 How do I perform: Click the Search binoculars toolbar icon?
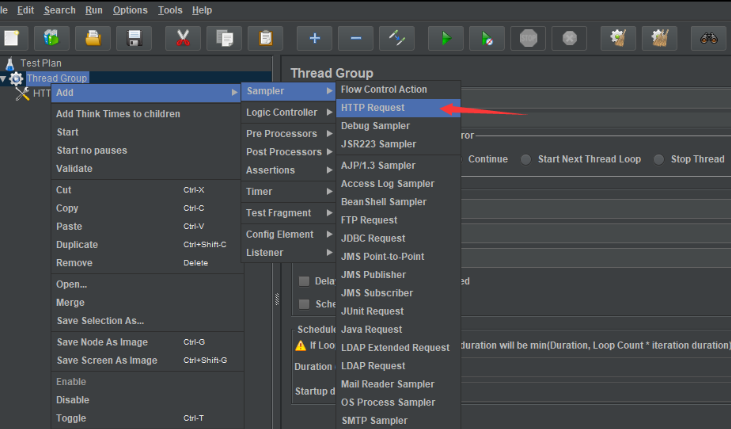point(709,38)
